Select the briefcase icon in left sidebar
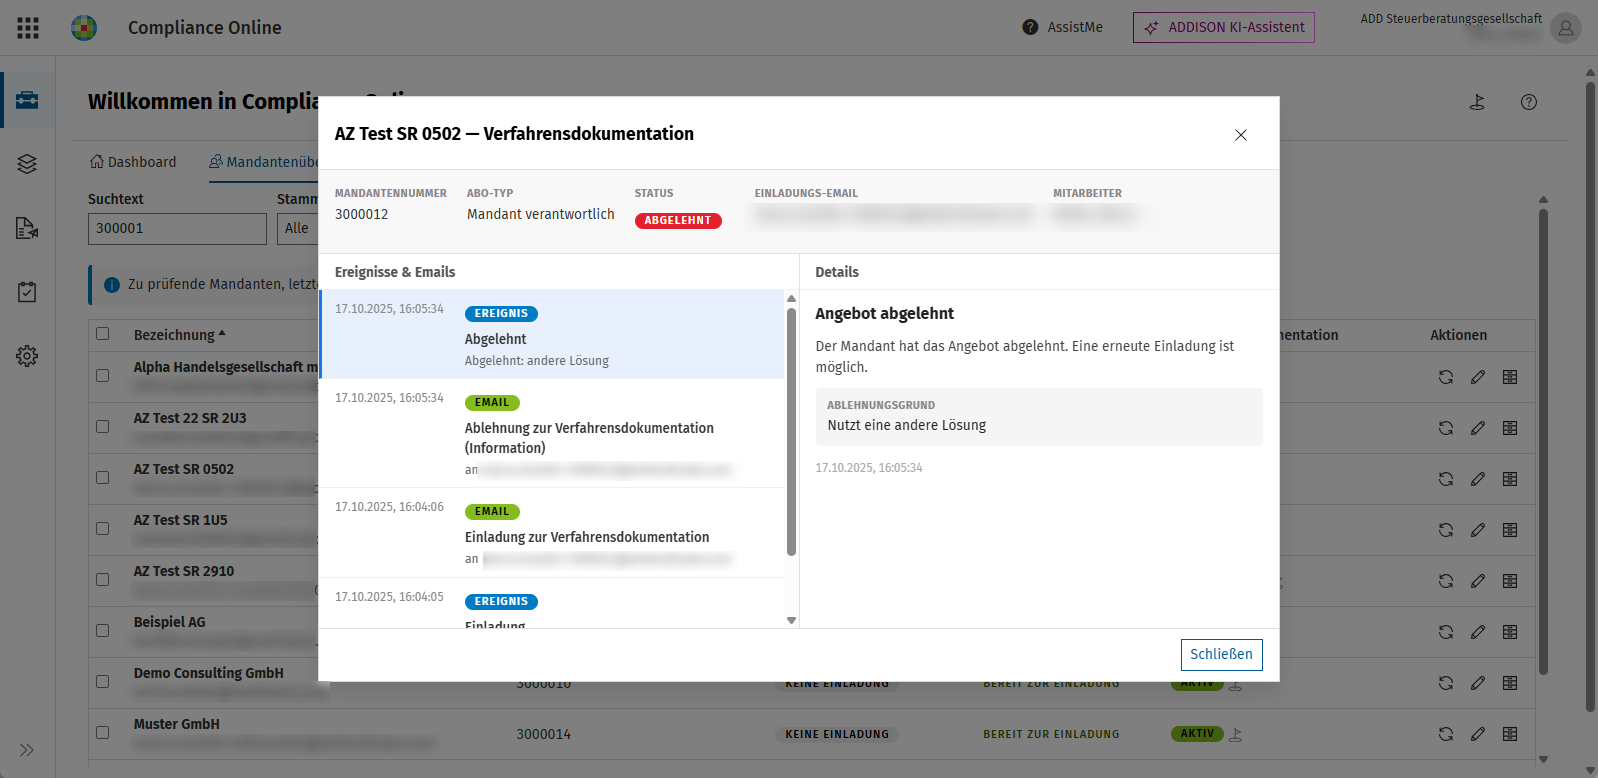The height and width of the screenshot is (778, 1598). click(x=27, y=100)
